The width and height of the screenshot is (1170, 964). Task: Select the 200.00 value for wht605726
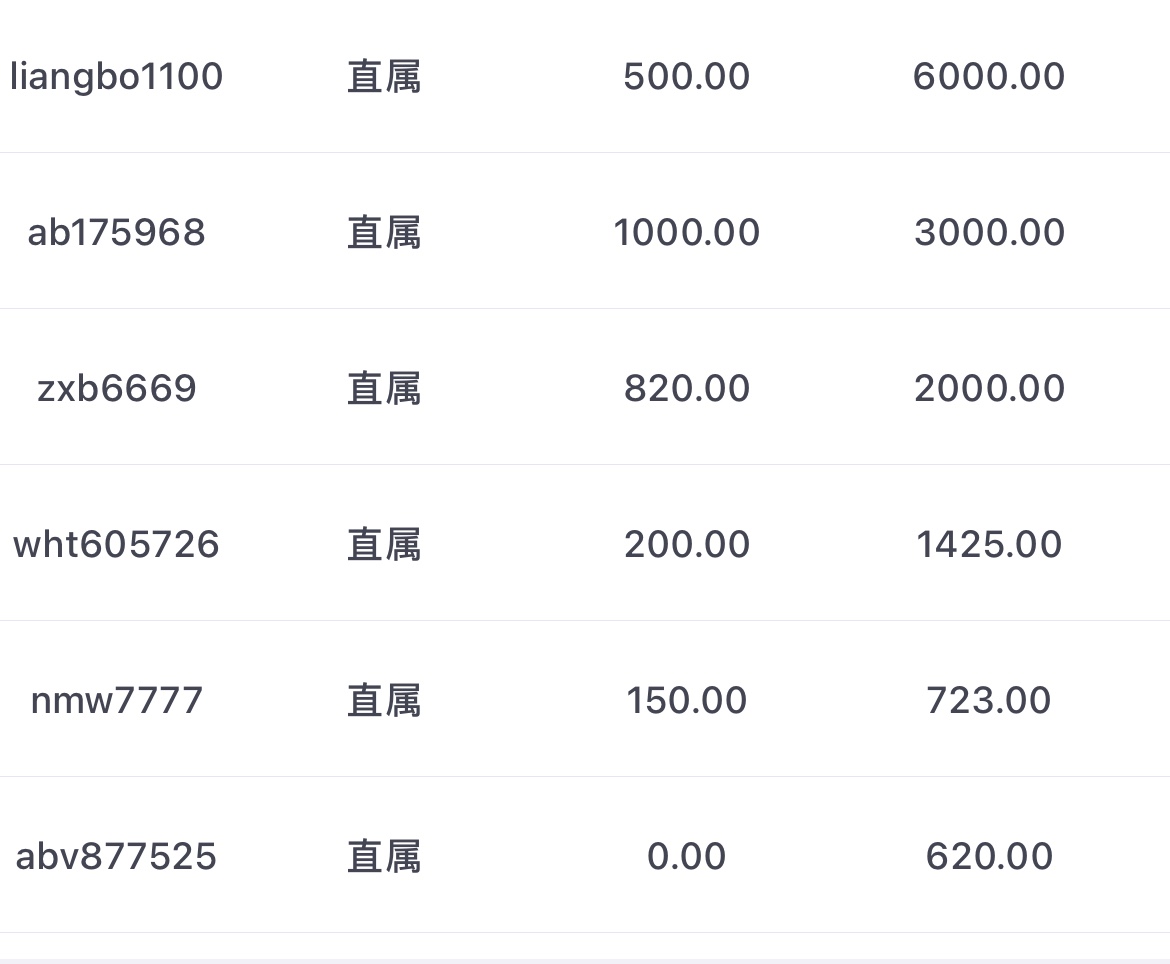pyautogui.click(x=687, y=545)
